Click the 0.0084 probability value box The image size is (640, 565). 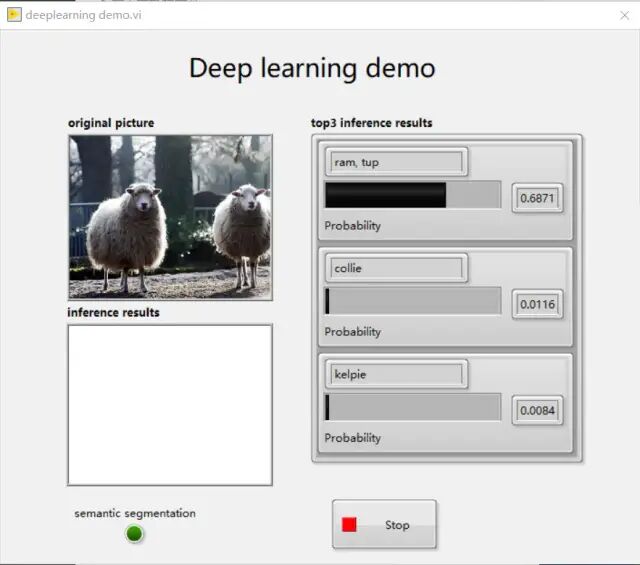[x=537, y=410]
